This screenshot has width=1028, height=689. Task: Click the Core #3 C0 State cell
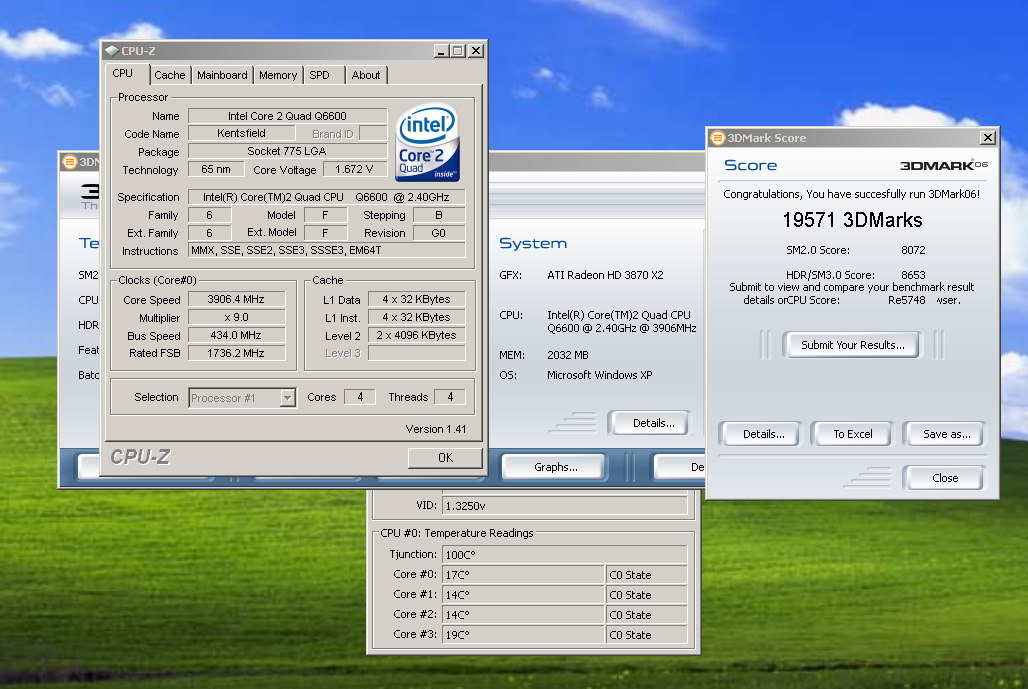pos(646,635)
